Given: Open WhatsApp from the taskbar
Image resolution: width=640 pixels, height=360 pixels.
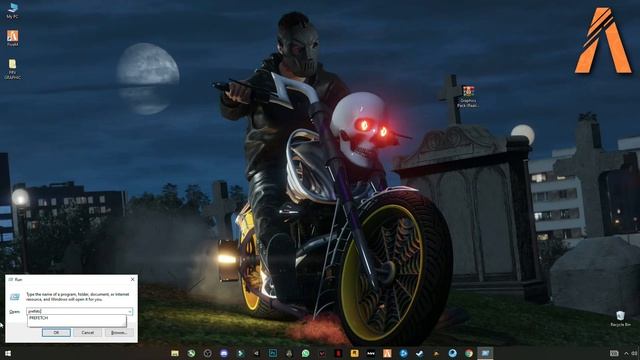Looking at the screenshot, I should pos(305,353).
